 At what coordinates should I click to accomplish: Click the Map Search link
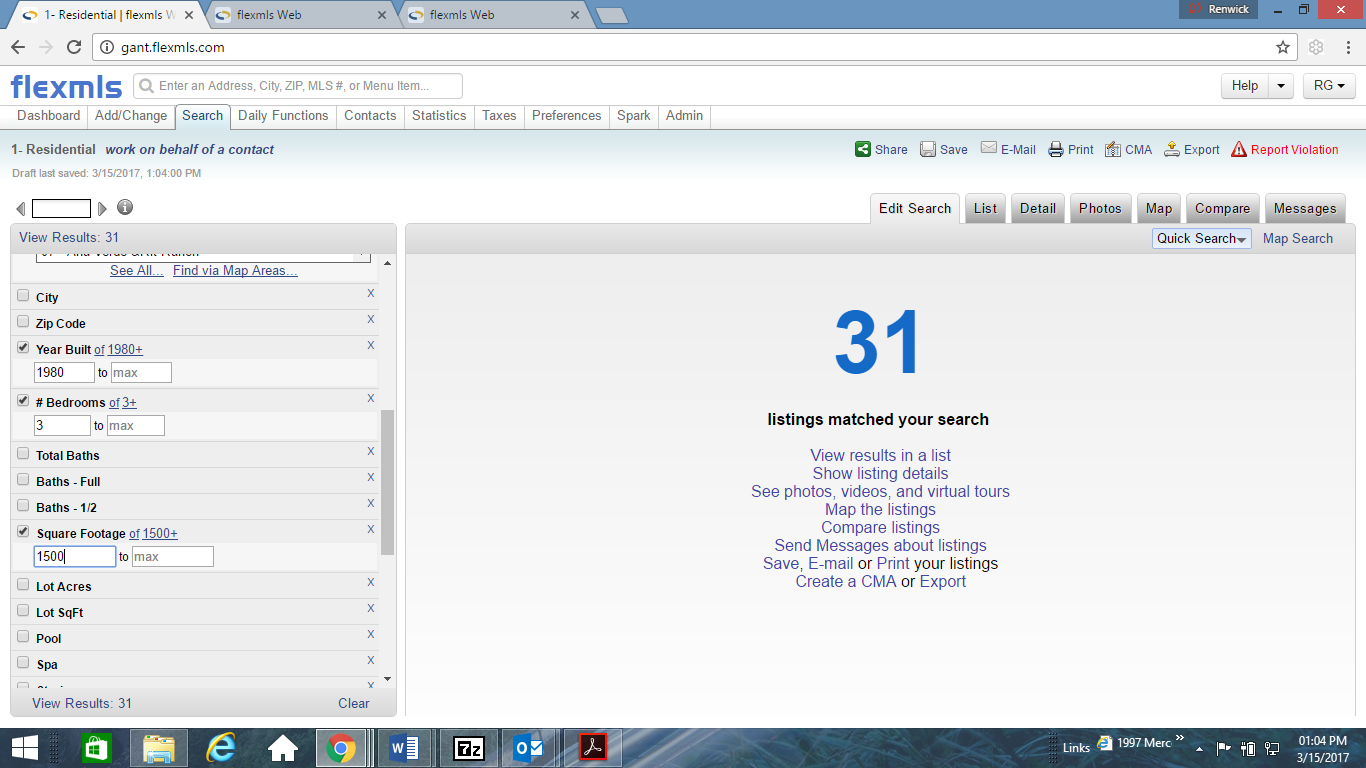[x=1298, y=238]
